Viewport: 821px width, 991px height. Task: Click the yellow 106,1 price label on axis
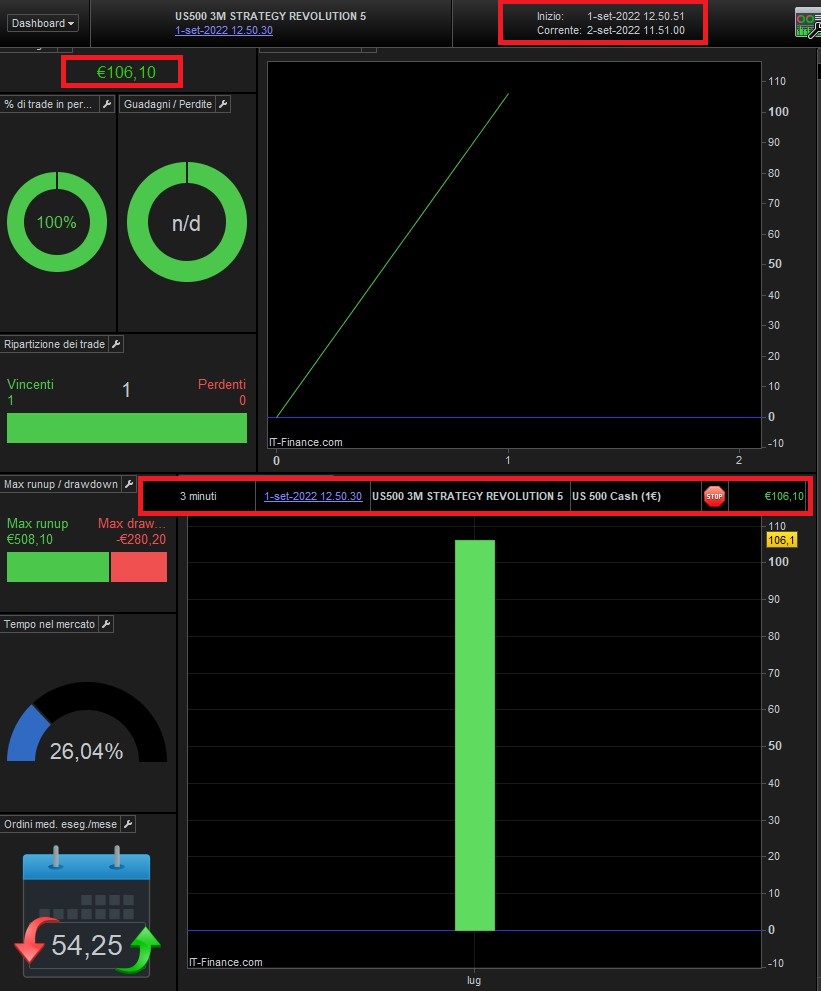coord(781,540)
